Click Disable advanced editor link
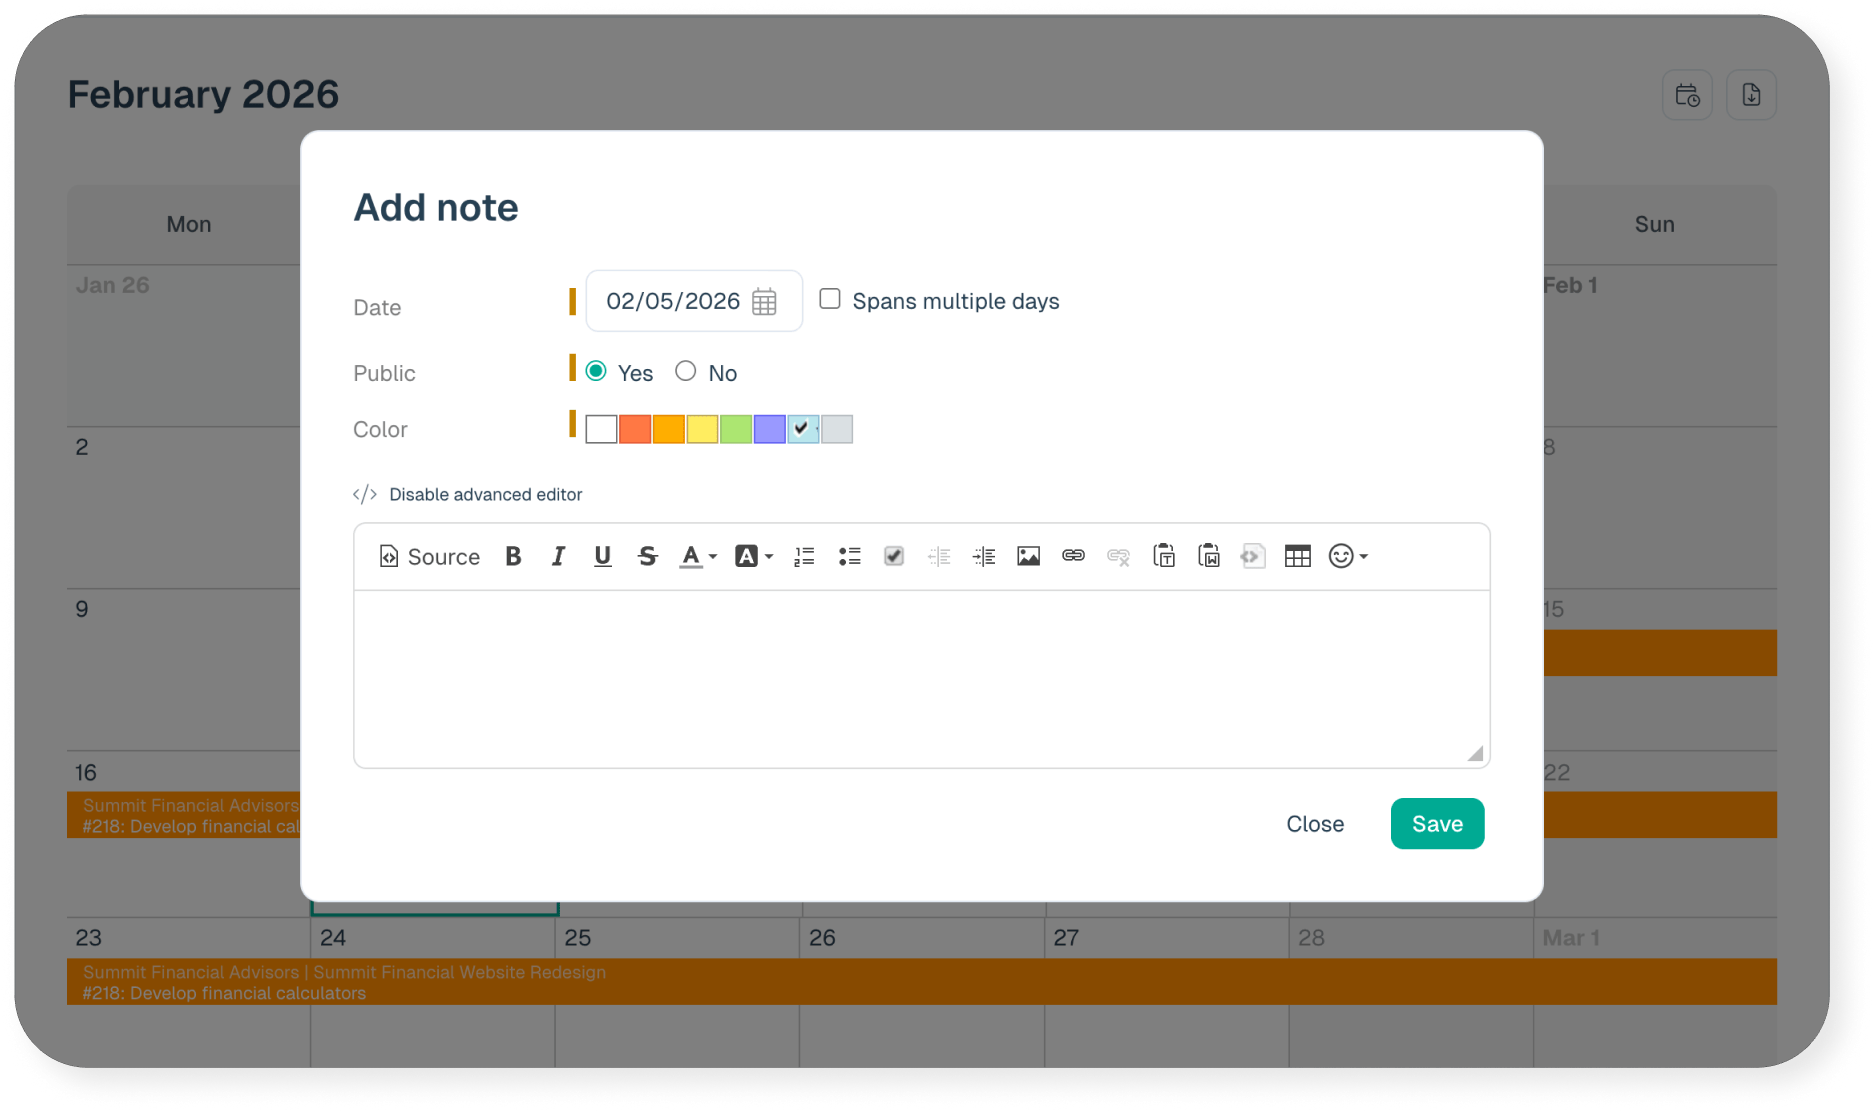The width and height of the screenshot is (1874, 1112). click(x=485, y=494)
